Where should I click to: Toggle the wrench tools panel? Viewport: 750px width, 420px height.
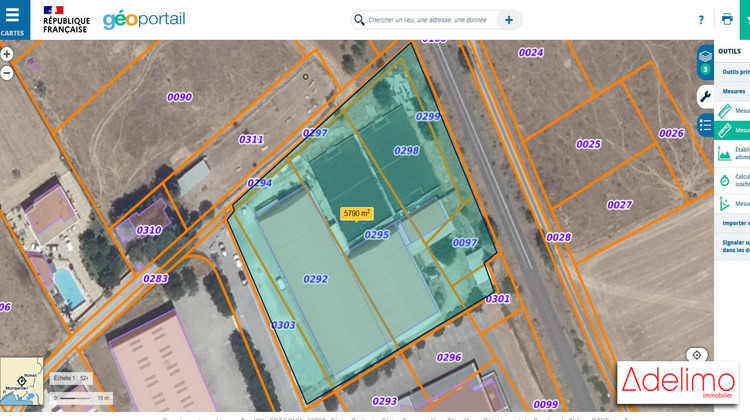coord(705,96)
